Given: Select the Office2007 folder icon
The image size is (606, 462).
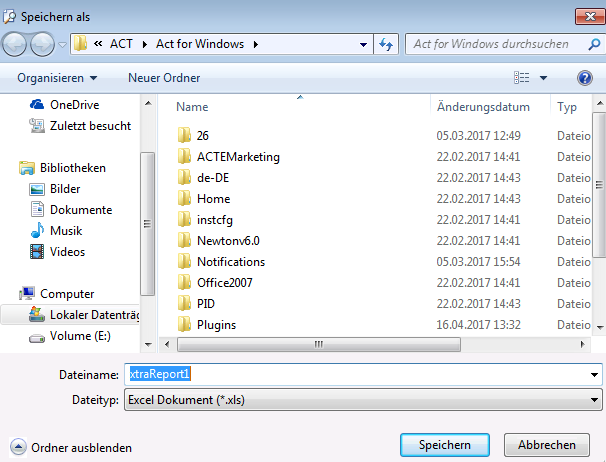Looking at the screenshot, I should pyautogui.click(x=184, y=283).
